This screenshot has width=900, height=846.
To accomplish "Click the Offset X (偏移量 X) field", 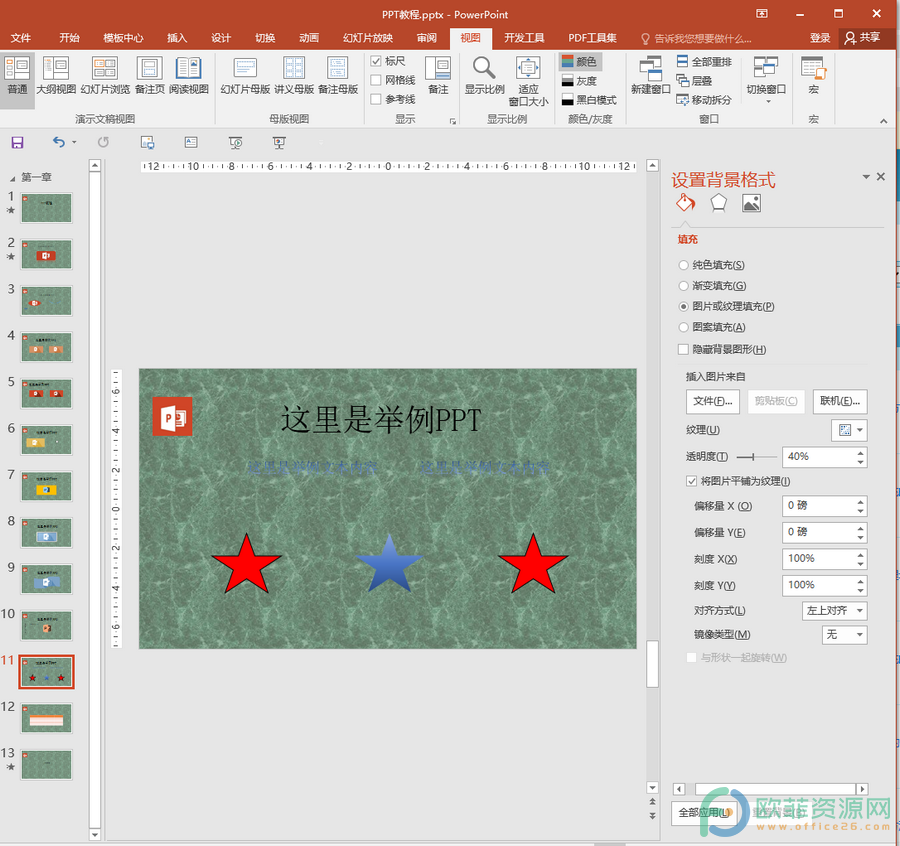I will [820, 506].
